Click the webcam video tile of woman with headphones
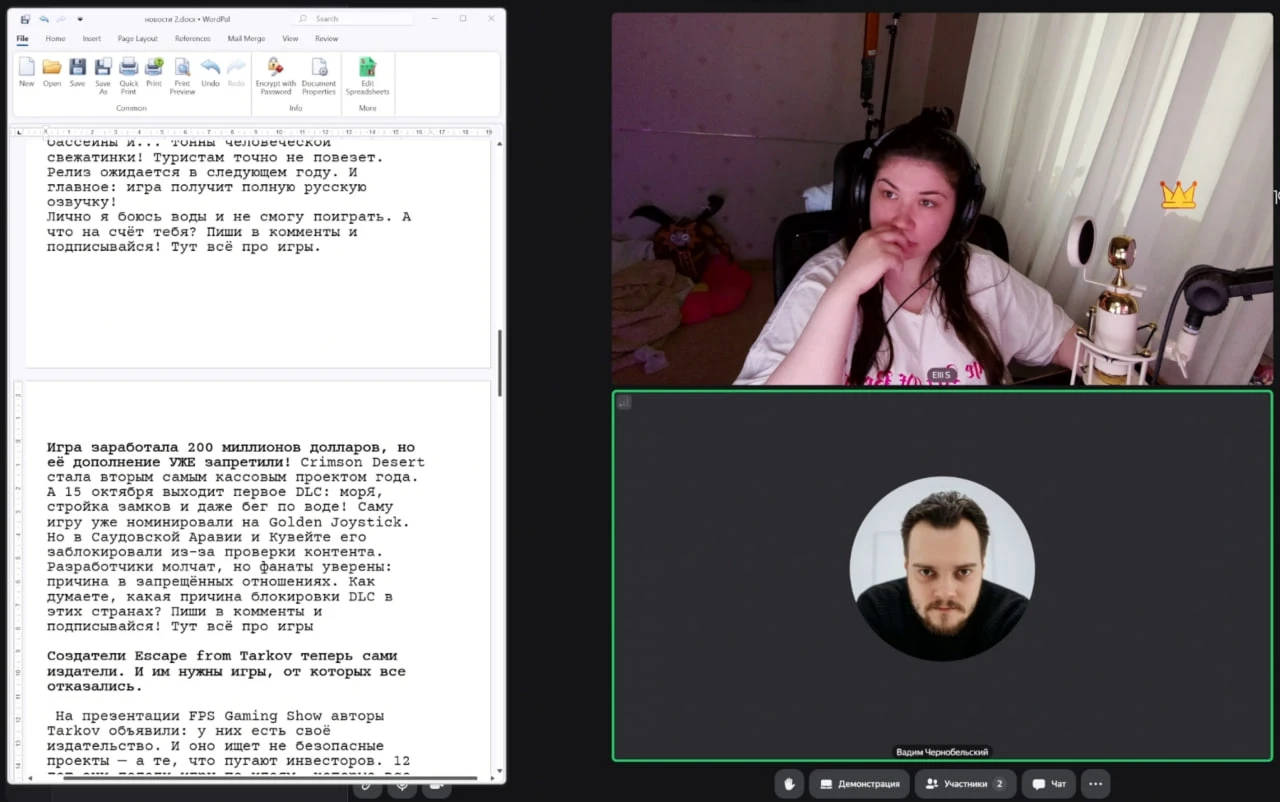The height and width of the screenshot is (802, 1280). (942, 199)
